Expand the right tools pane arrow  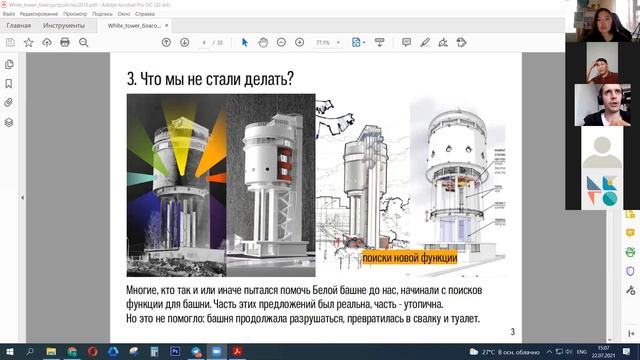631,334
